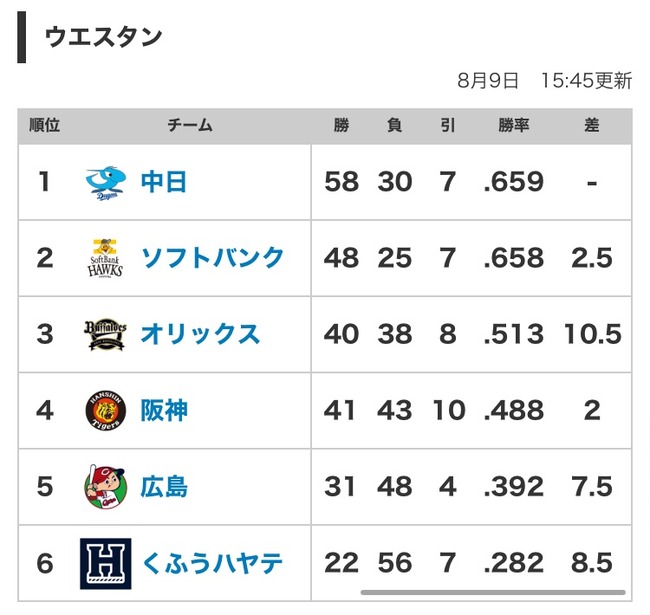Screen dimensions: 650x615
Task: Click the Orix Buffaloes team logo
Action: click(105, 334)
